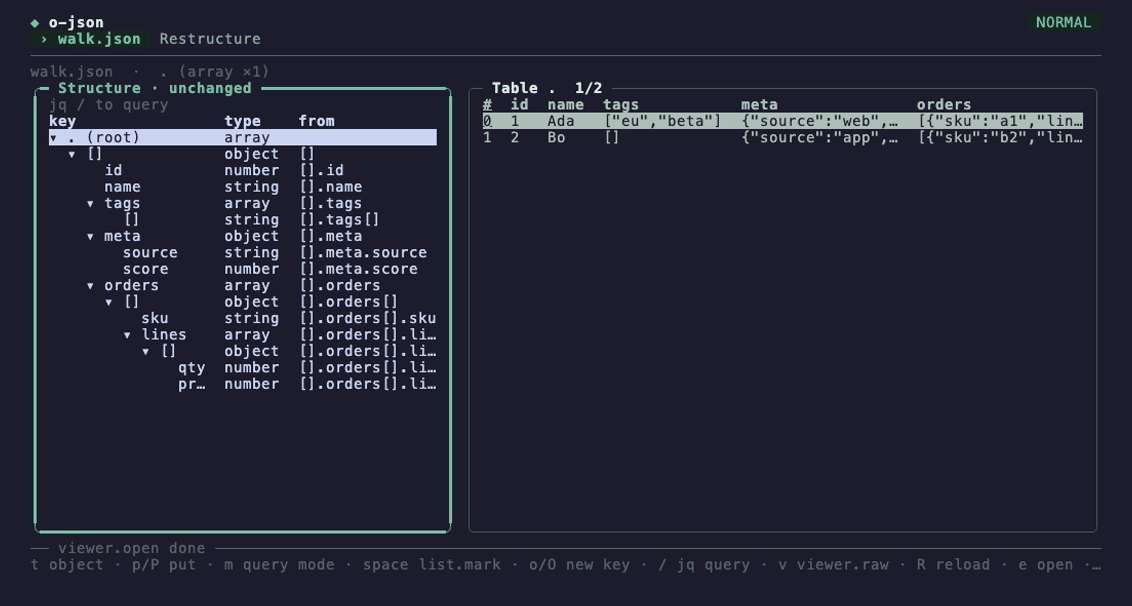
Task: Select the truncated pr… key row
Action: (x=243, y=384)
